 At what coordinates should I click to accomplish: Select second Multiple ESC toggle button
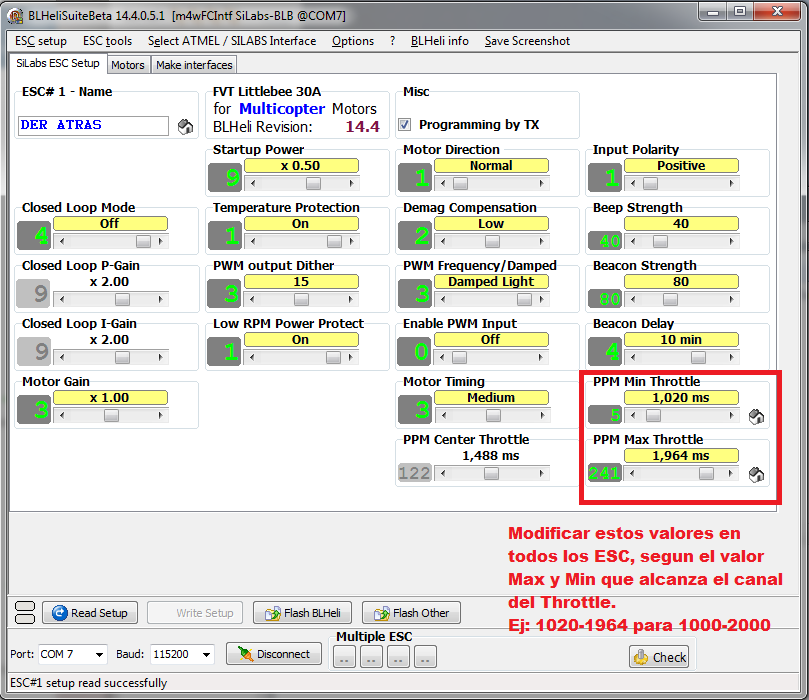pos(371,657)
